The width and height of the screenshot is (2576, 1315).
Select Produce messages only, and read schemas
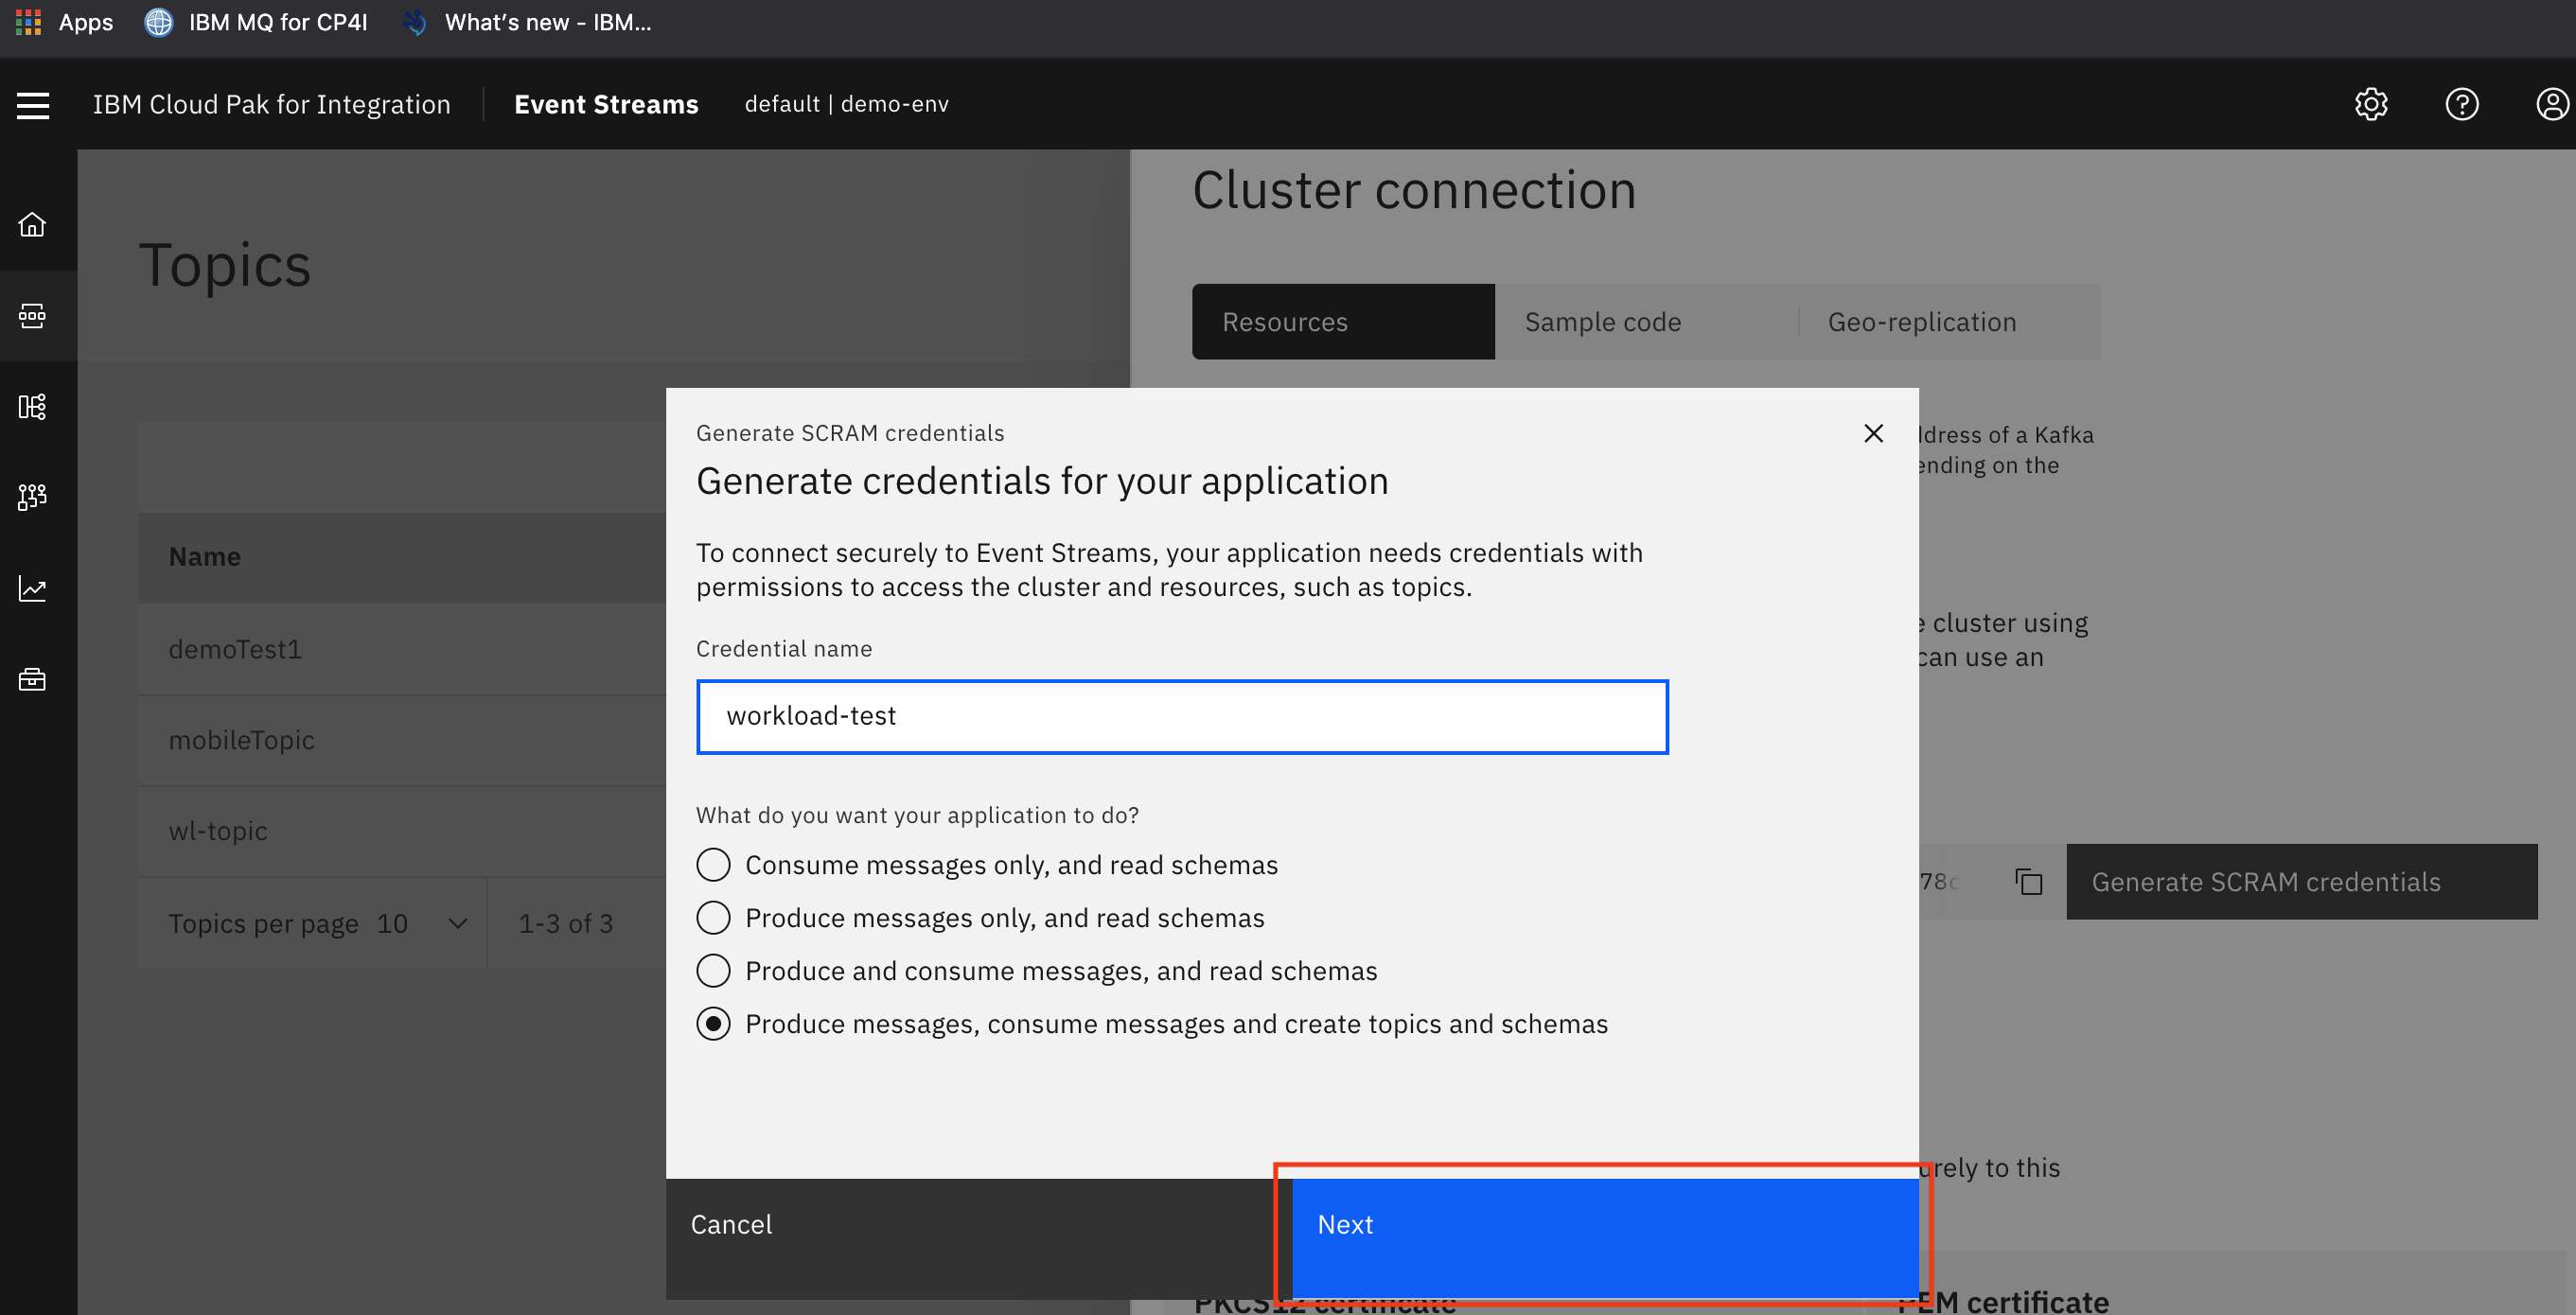tap(980, 918)
